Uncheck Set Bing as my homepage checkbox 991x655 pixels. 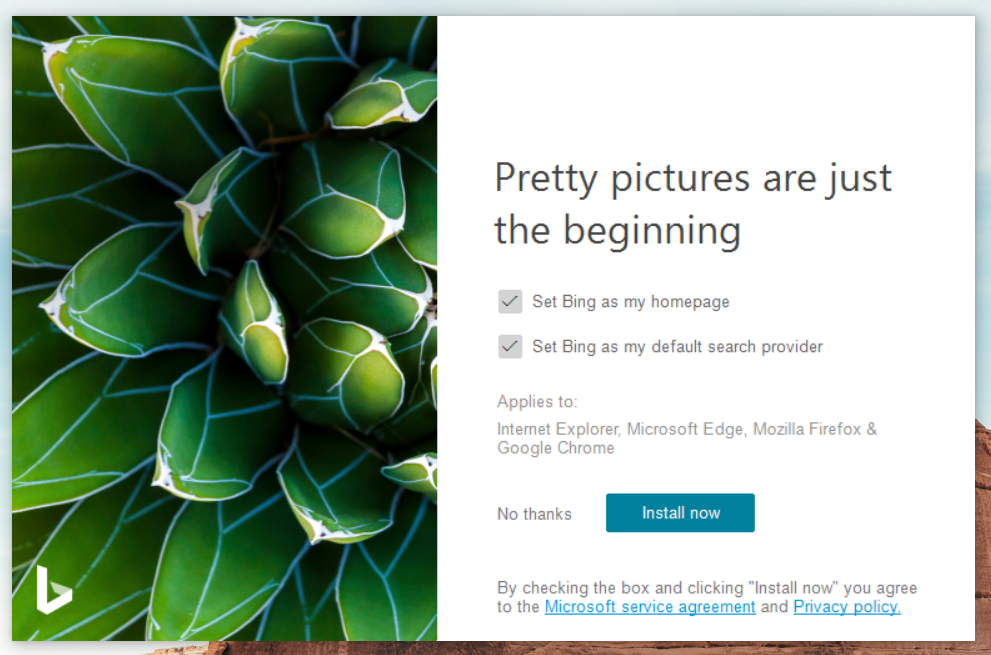[510, 302]
